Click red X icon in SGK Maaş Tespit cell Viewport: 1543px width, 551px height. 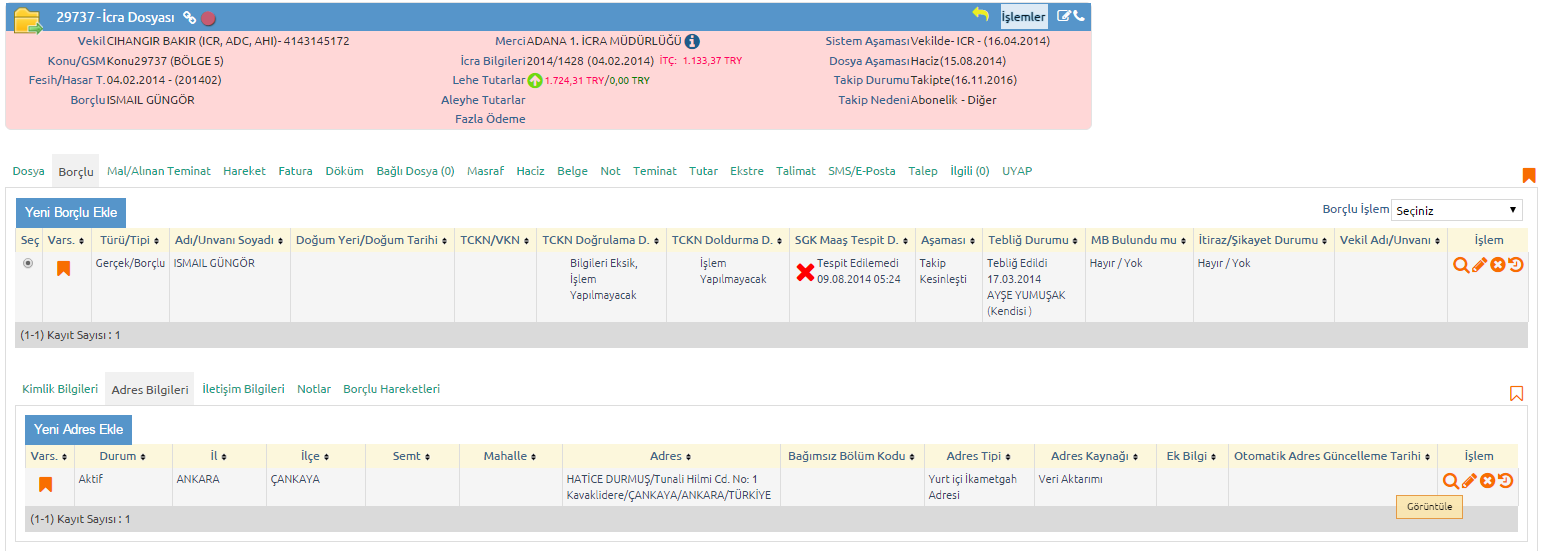coord(805,272)
